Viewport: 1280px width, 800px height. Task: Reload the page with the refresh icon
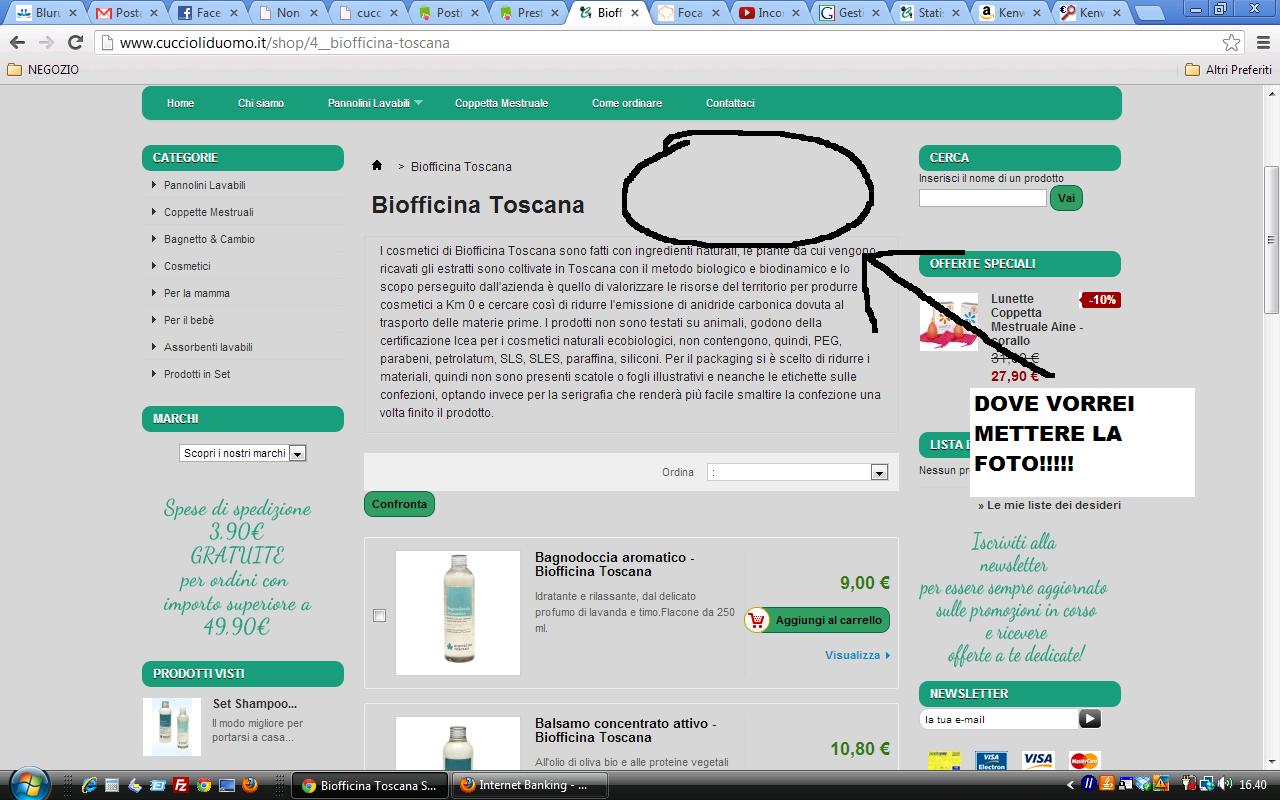coord(75,43)
